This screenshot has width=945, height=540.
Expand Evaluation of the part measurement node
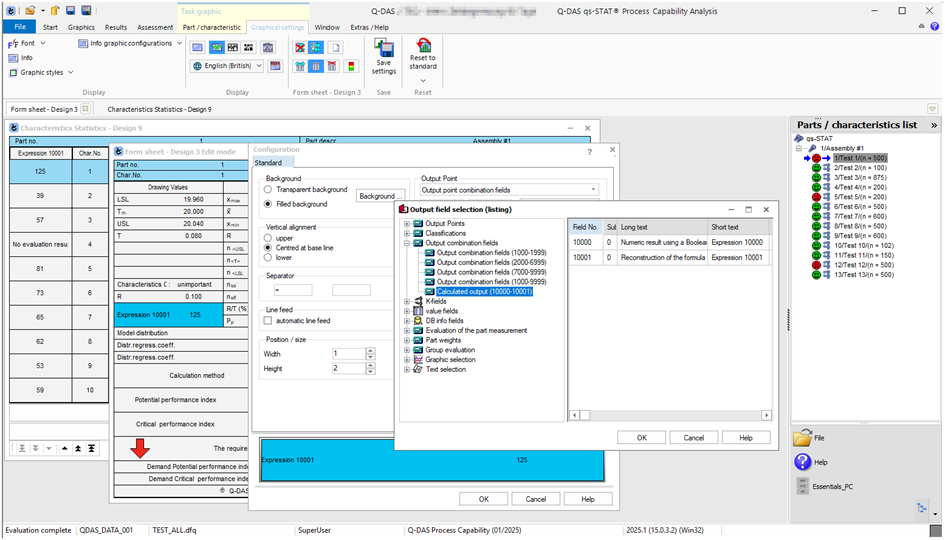pos(407,330)
